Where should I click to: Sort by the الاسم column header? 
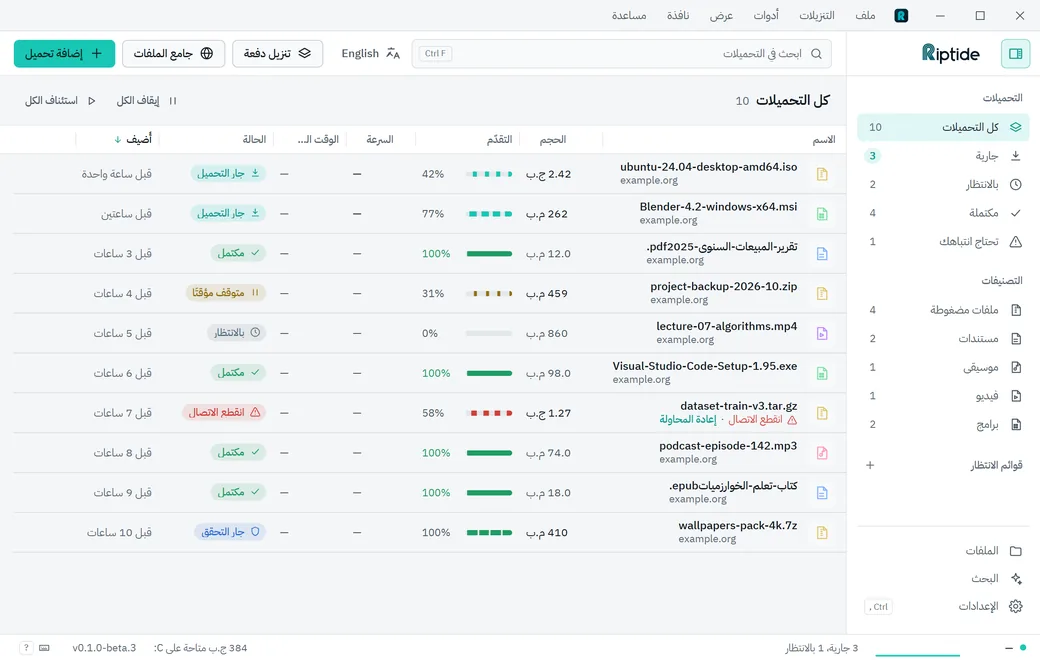pyautogui.click(x=824, y=139)
